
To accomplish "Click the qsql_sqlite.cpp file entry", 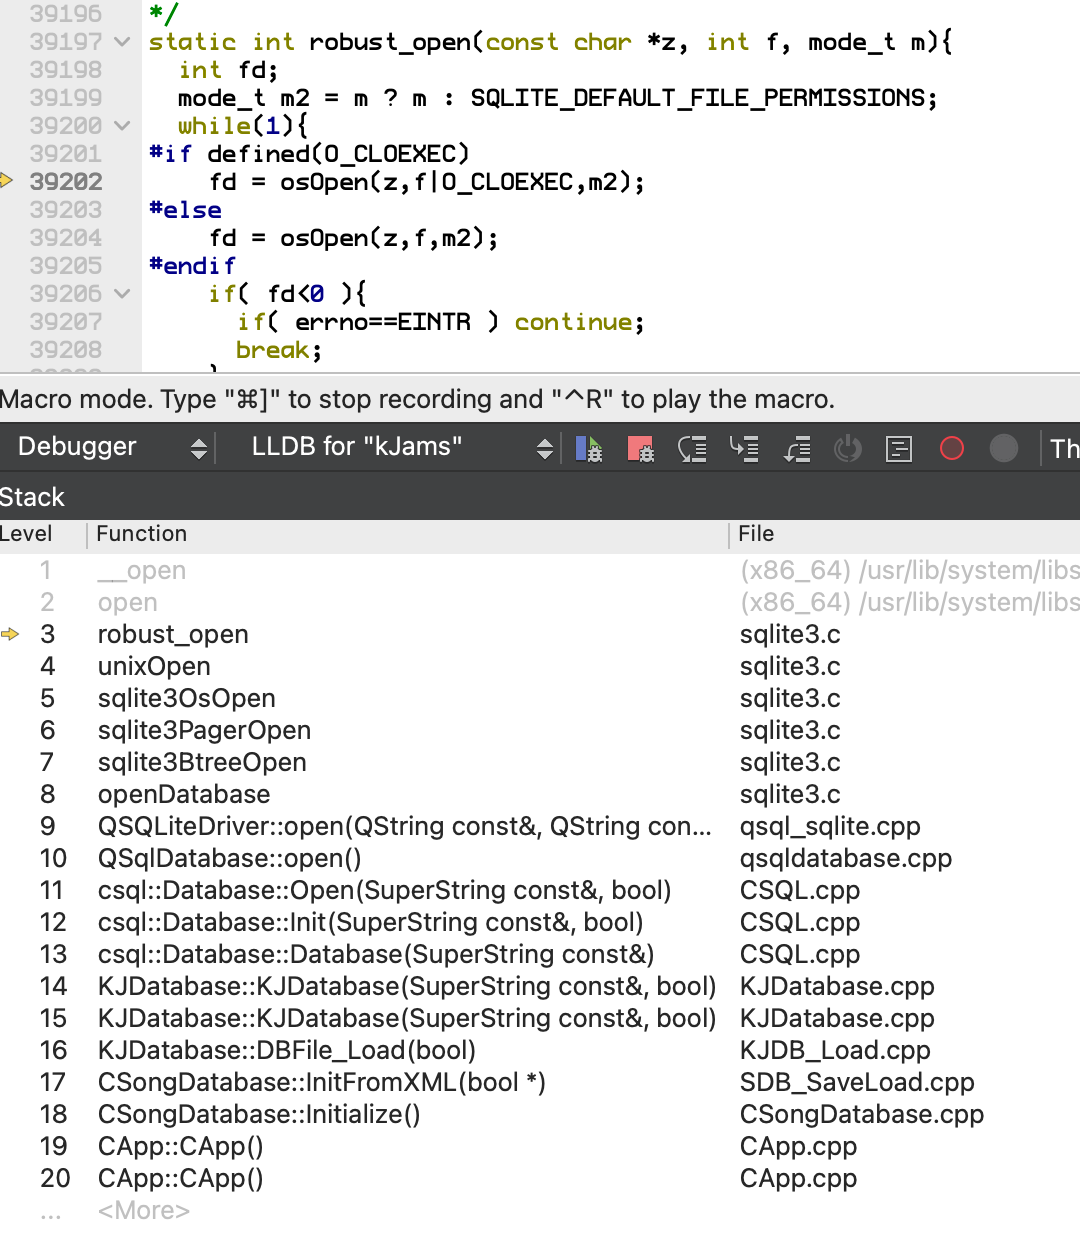I will (830, 826).
